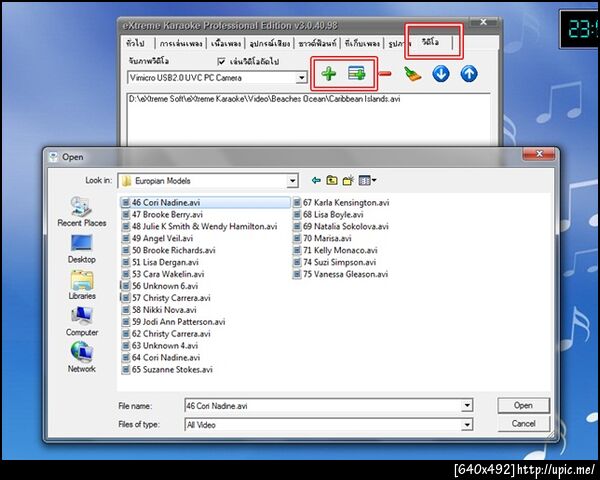Select Desktop in places sidebar
This screenshot has width=600, height=480.
coord(82,249)
